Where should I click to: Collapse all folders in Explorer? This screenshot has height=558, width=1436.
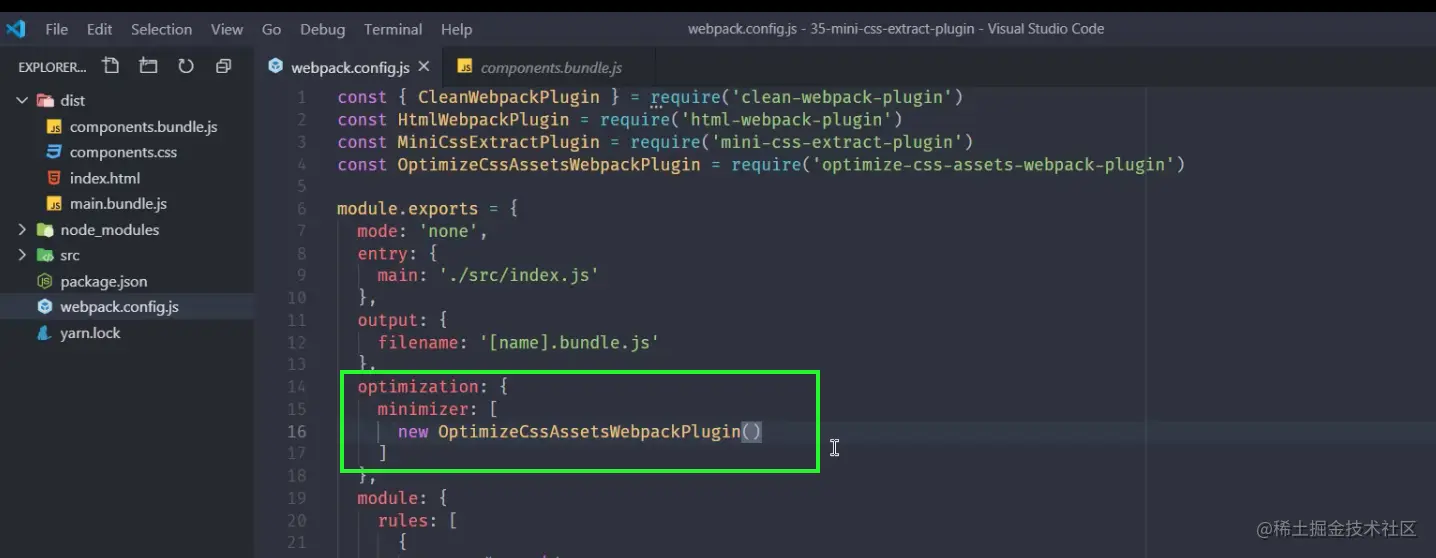[223, 66]
